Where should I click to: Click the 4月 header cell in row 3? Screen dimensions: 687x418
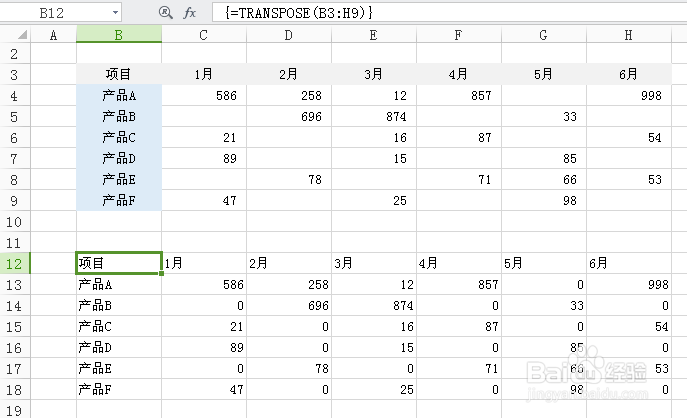459,74
